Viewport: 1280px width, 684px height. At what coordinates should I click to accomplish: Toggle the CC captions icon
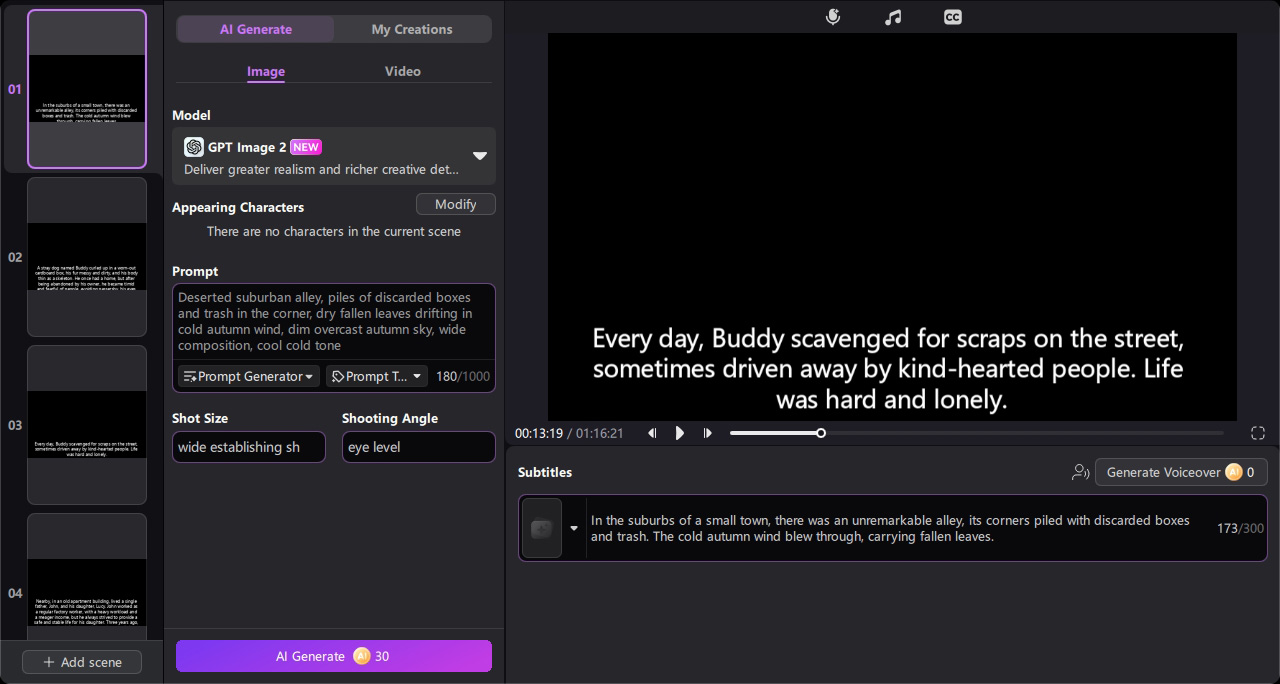pos(953,17)
